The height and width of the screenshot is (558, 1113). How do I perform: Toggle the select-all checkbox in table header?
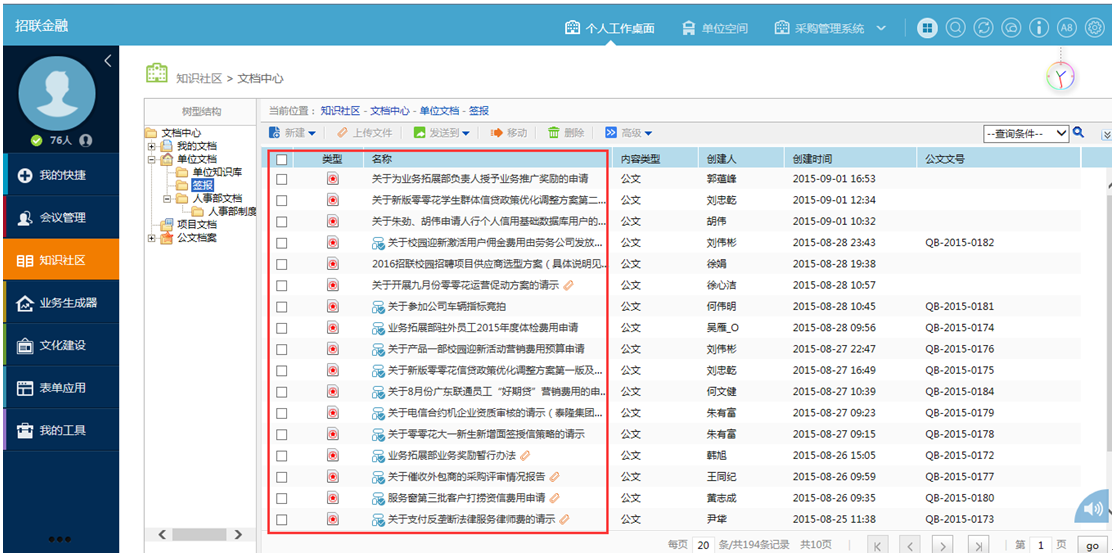coord(282,159)
